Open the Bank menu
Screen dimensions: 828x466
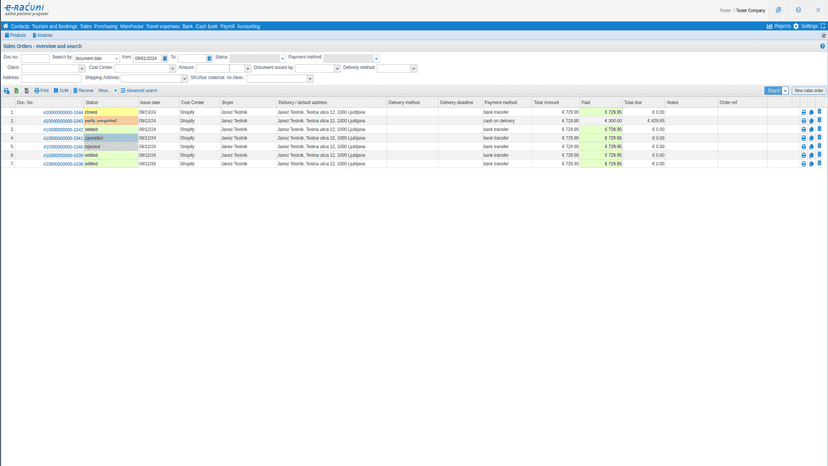click(187, 26)
